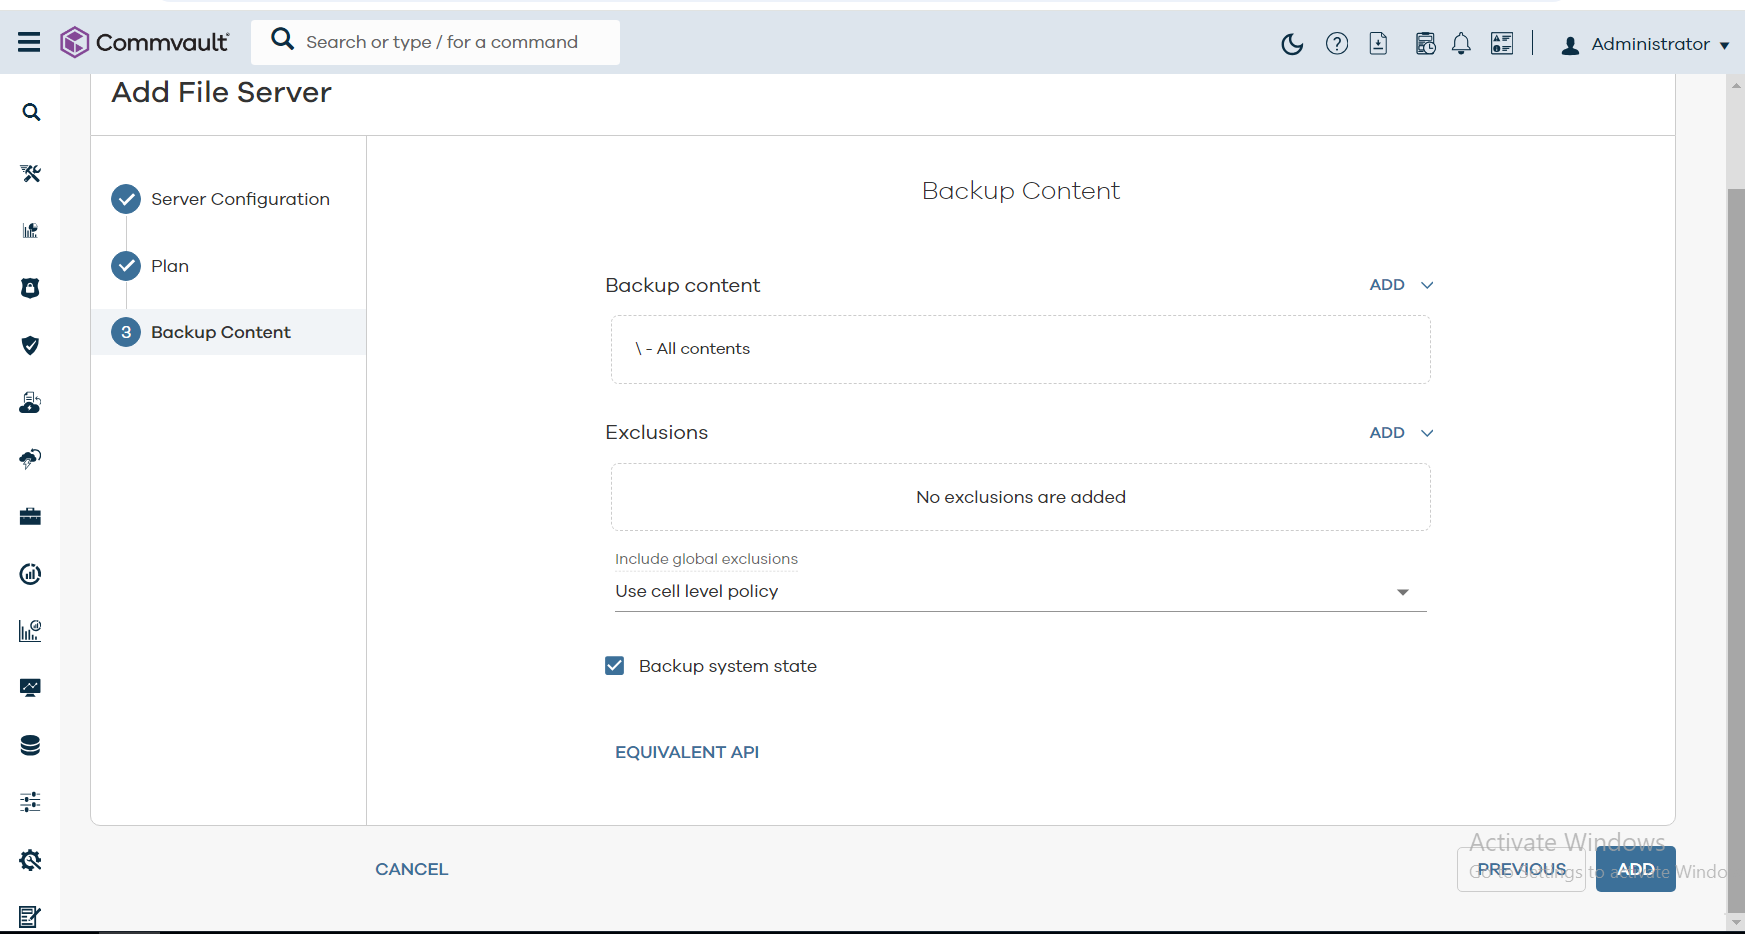Open Include global exclusions dropdown

[x=1020, y=592]
